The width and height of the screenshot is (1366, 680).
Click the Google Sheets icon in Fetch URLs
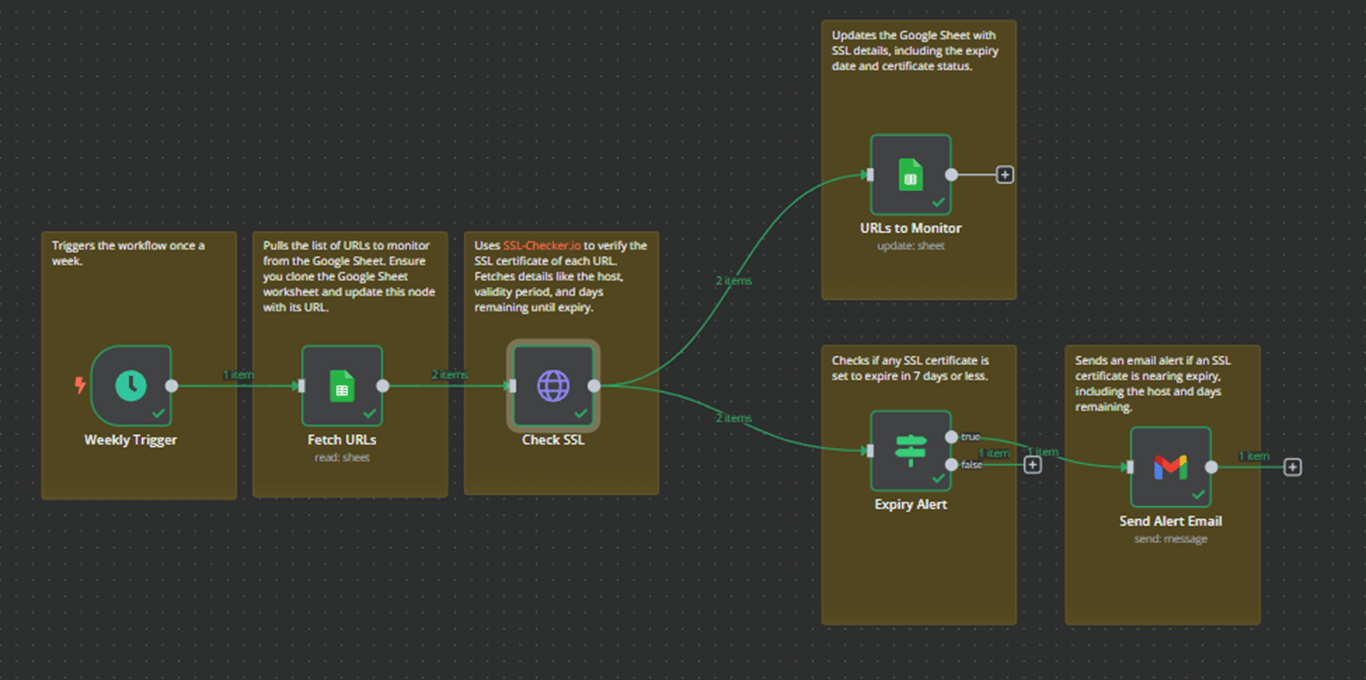point(342,386)
